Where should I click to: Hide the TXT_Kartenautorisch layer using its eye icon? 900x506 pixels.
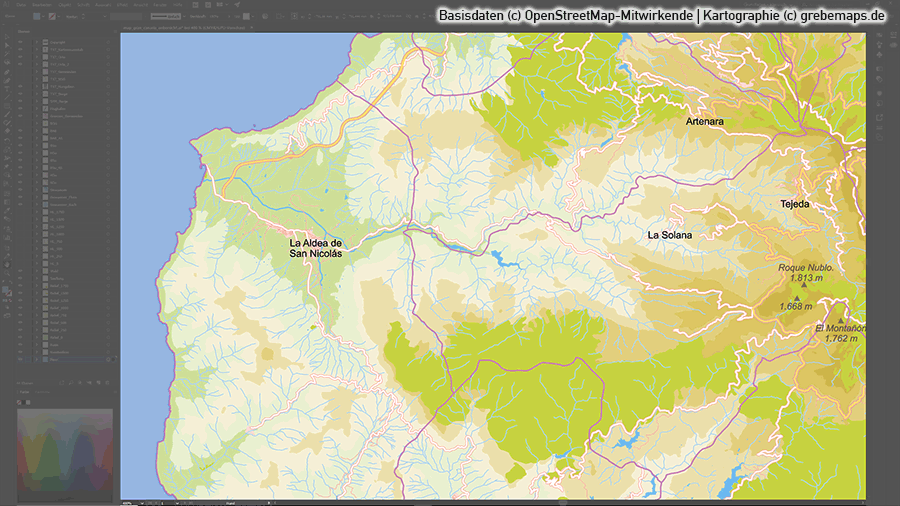(19, 50)
